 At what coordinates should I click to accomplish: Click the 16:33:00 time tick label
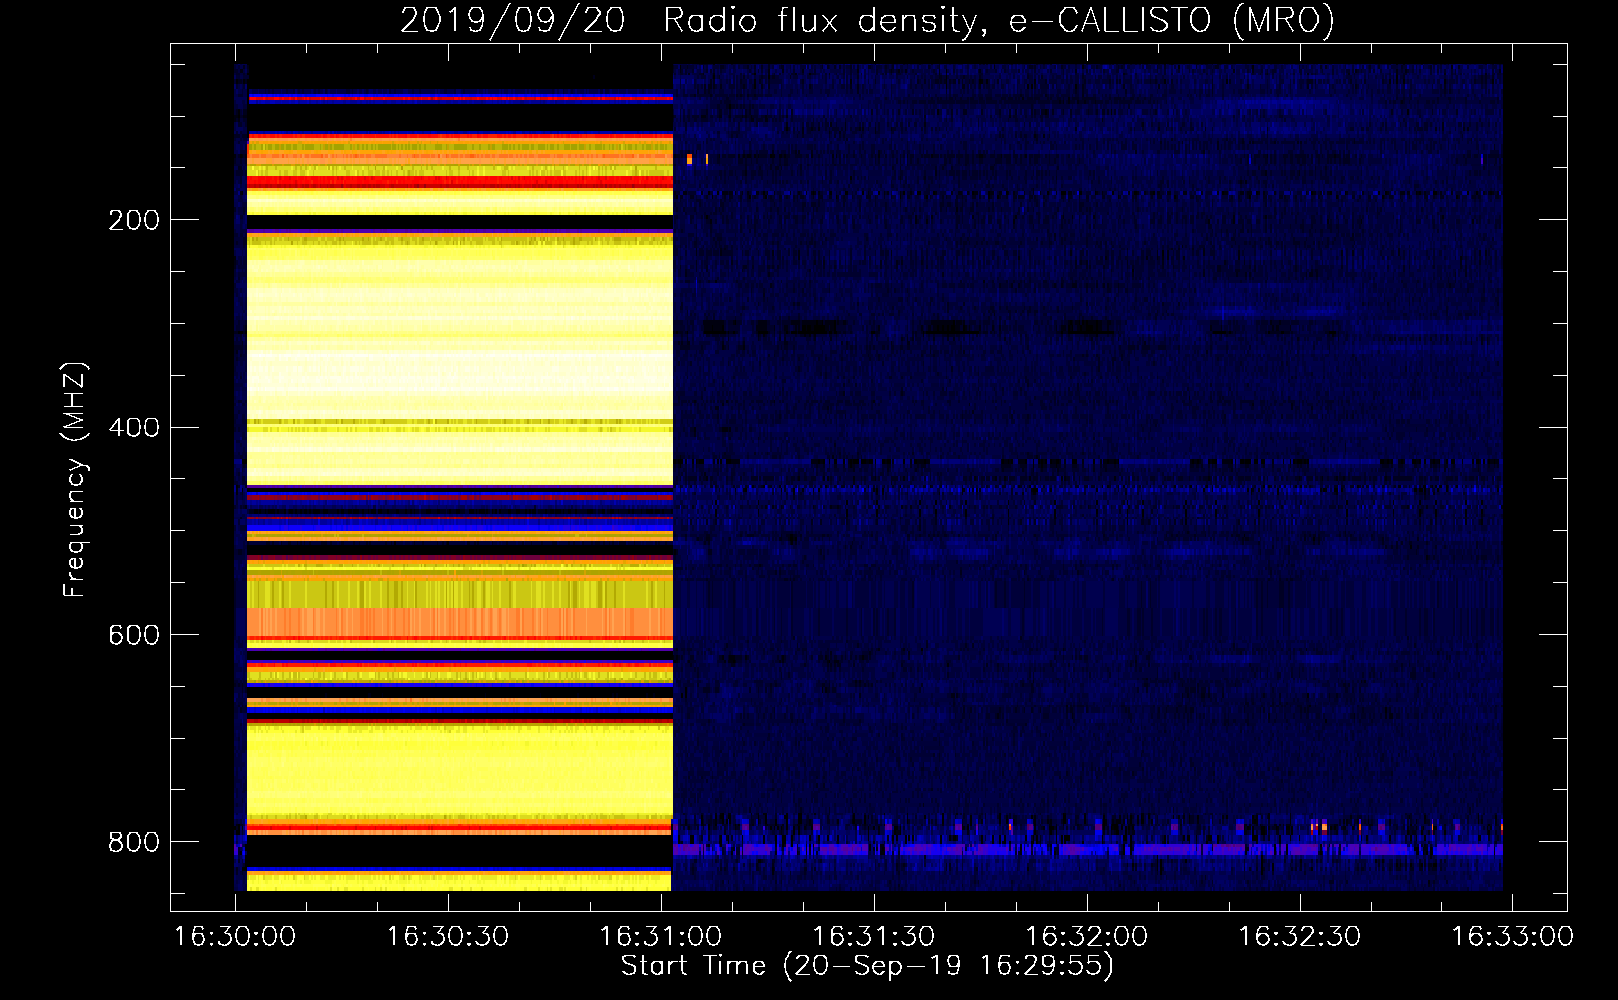(x=1512, y=936)
